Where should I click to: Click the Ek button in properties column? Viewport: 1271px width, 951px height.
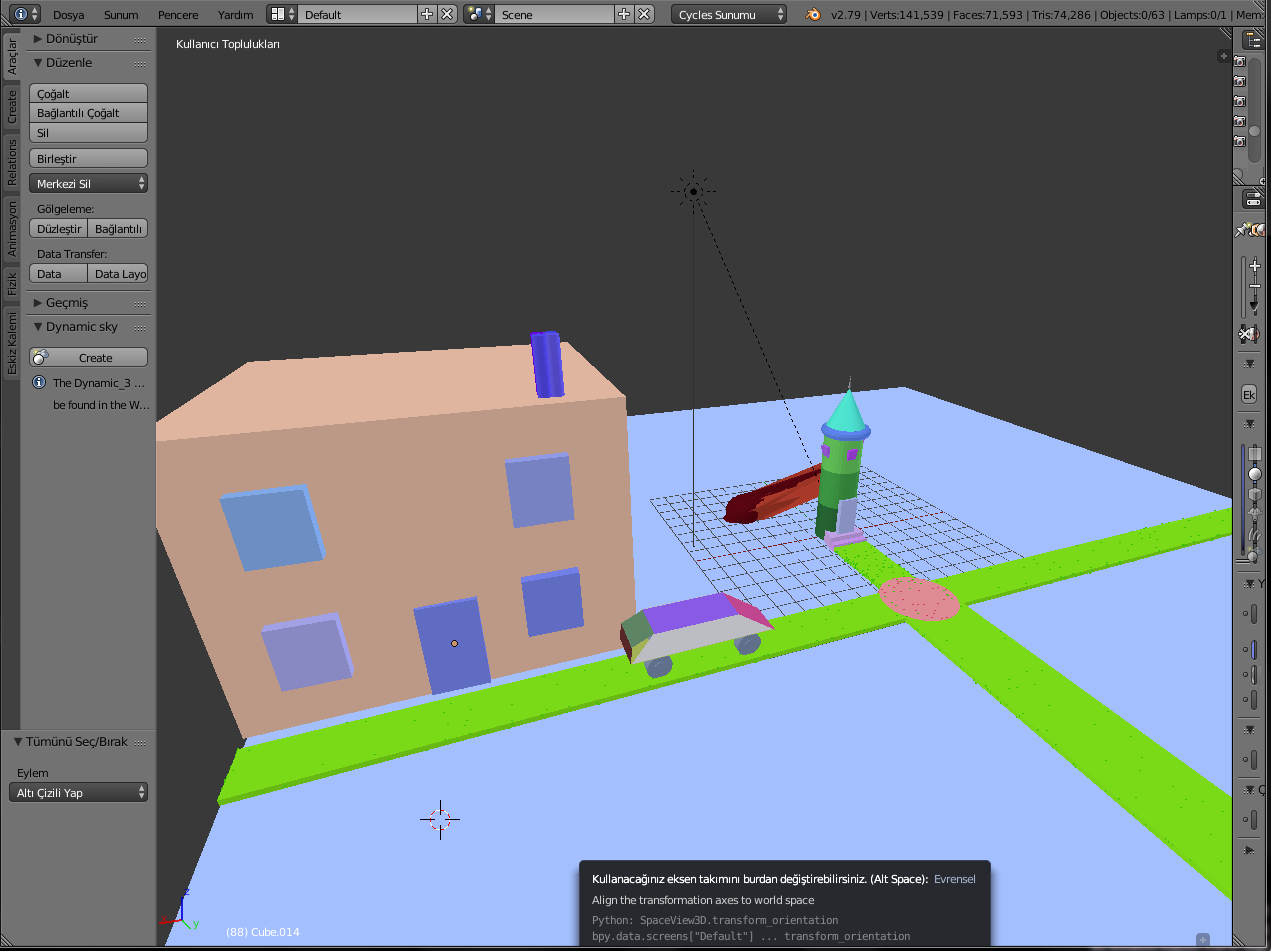coord(1249,394)
